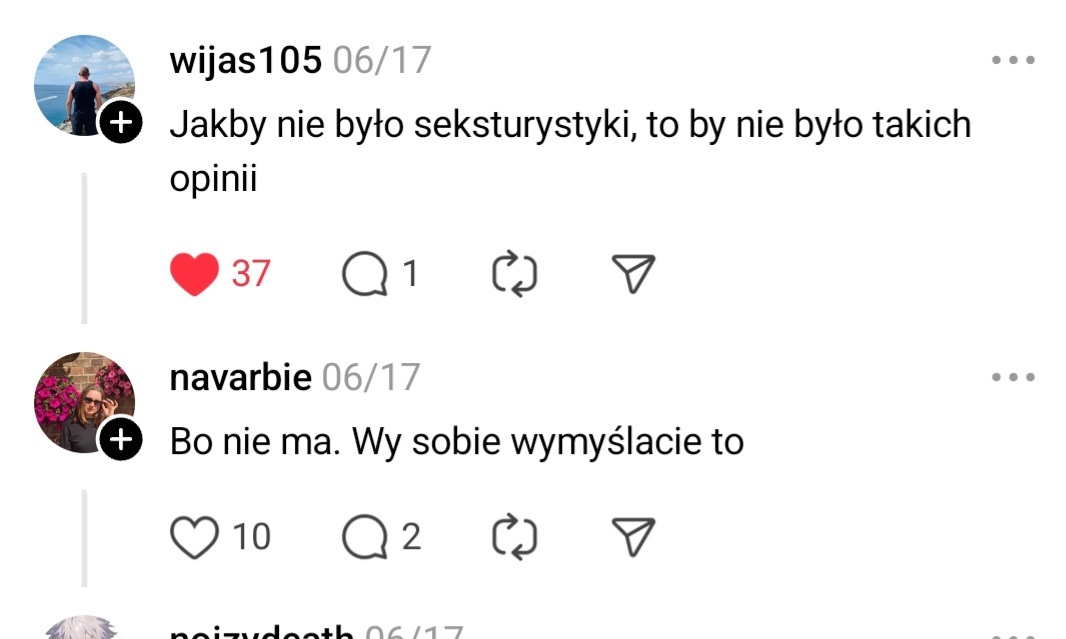This screenshot has height=639, width=1066.
Task: Open replies on navarbie's comment
Action: coord(365,538)
